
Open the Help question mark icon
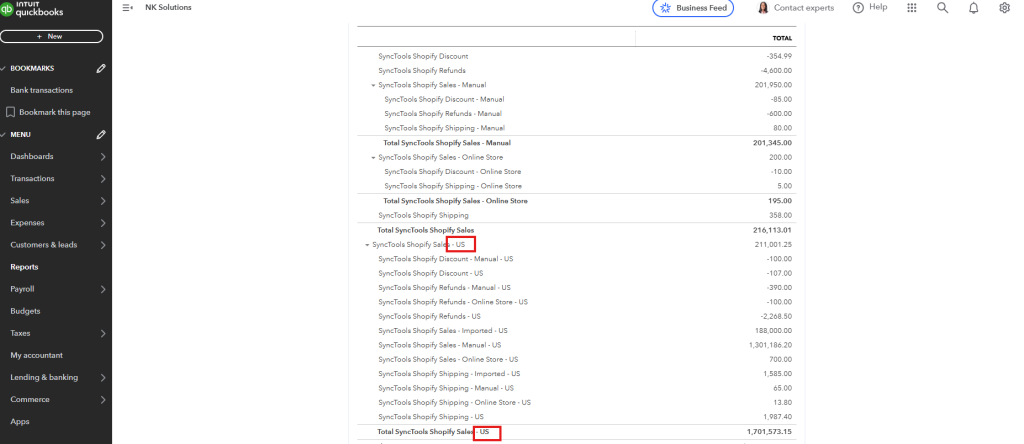858,8
